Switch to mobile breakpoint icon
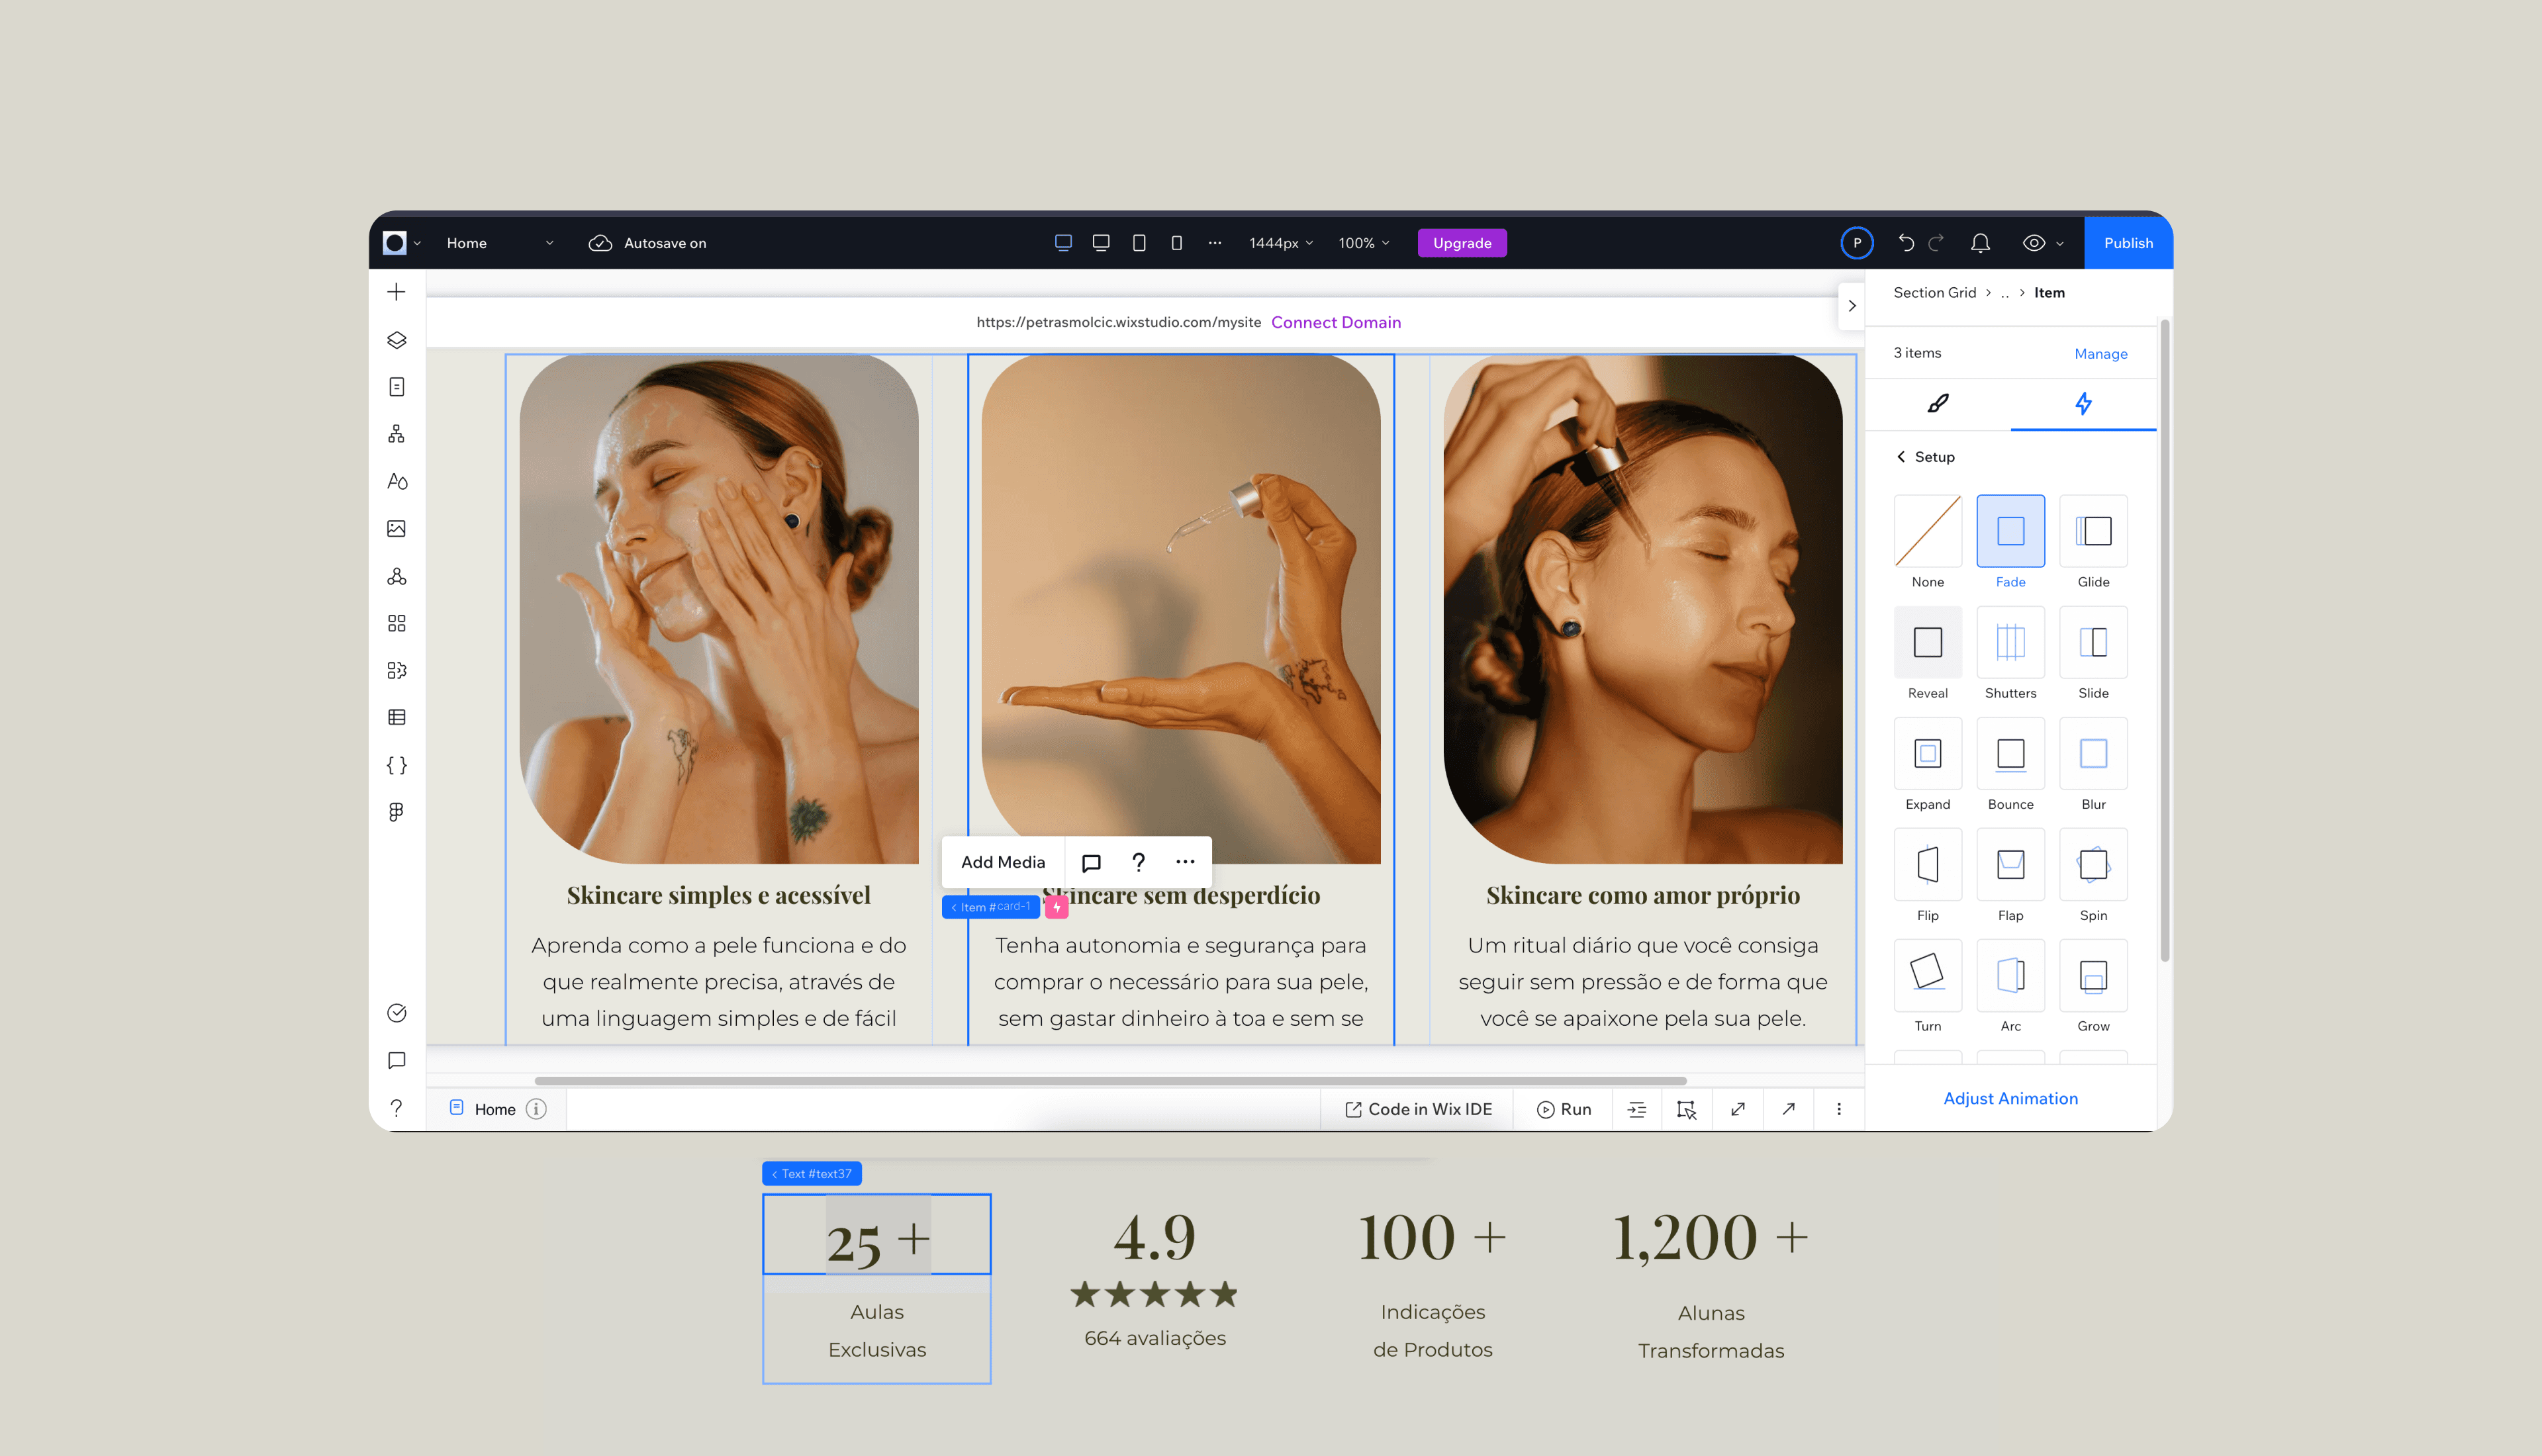The width and height of the screenshot is (2542, 1456). pos(1177,243)
